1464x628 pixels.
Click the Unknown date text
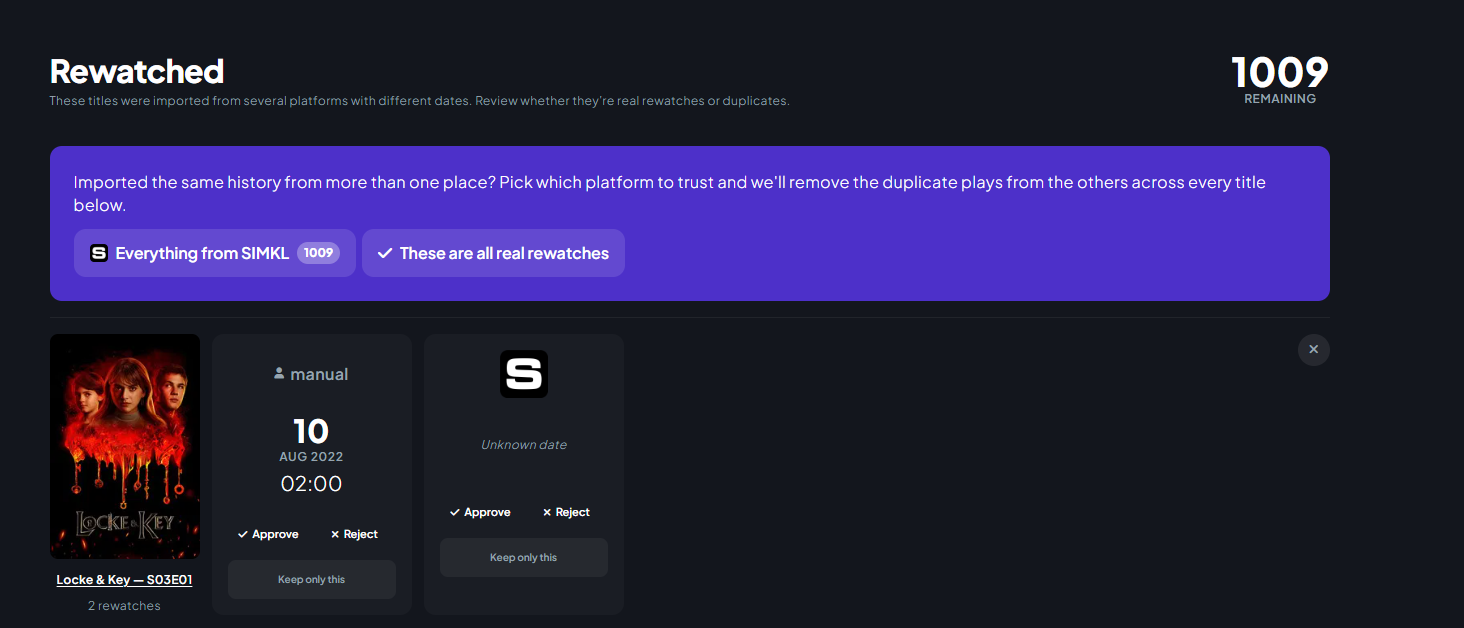click(524, 445)
